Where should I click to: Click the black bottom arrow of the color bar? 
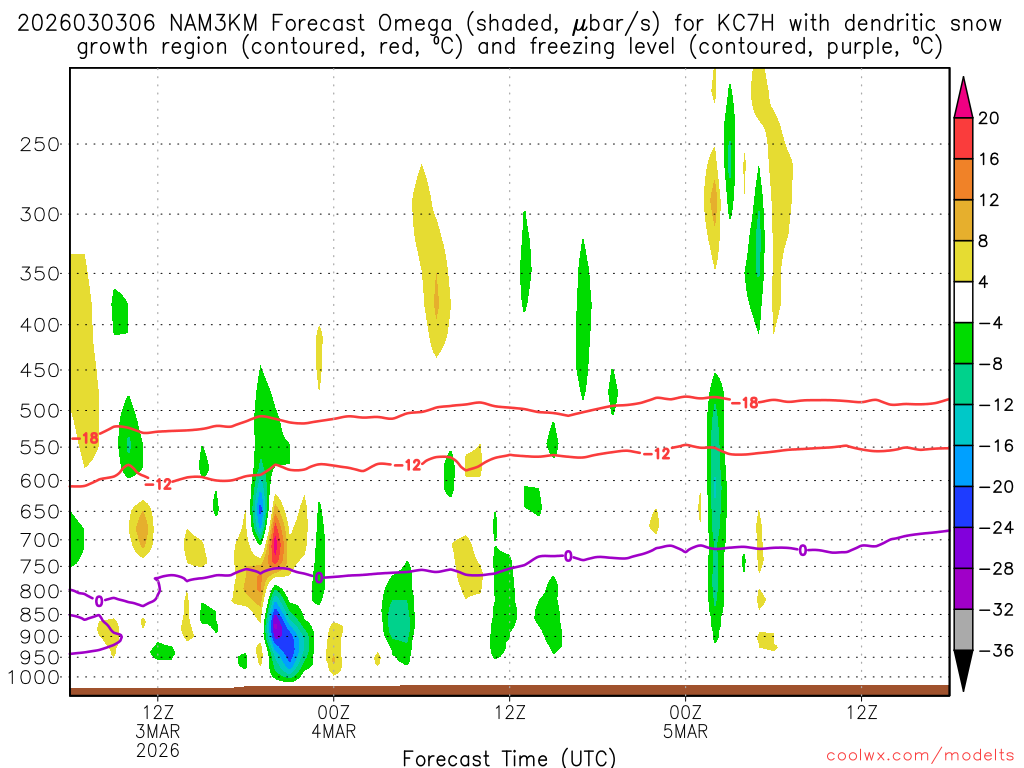pos(963,671)
